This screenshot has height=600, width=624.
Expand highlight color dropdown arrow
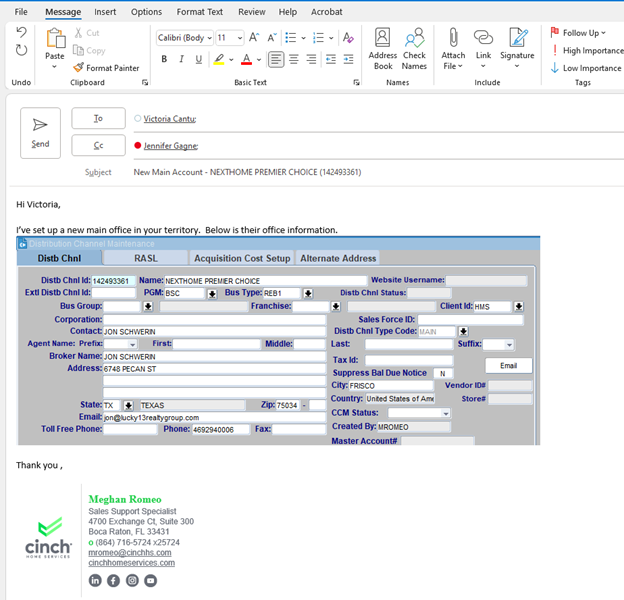(231, 60)
